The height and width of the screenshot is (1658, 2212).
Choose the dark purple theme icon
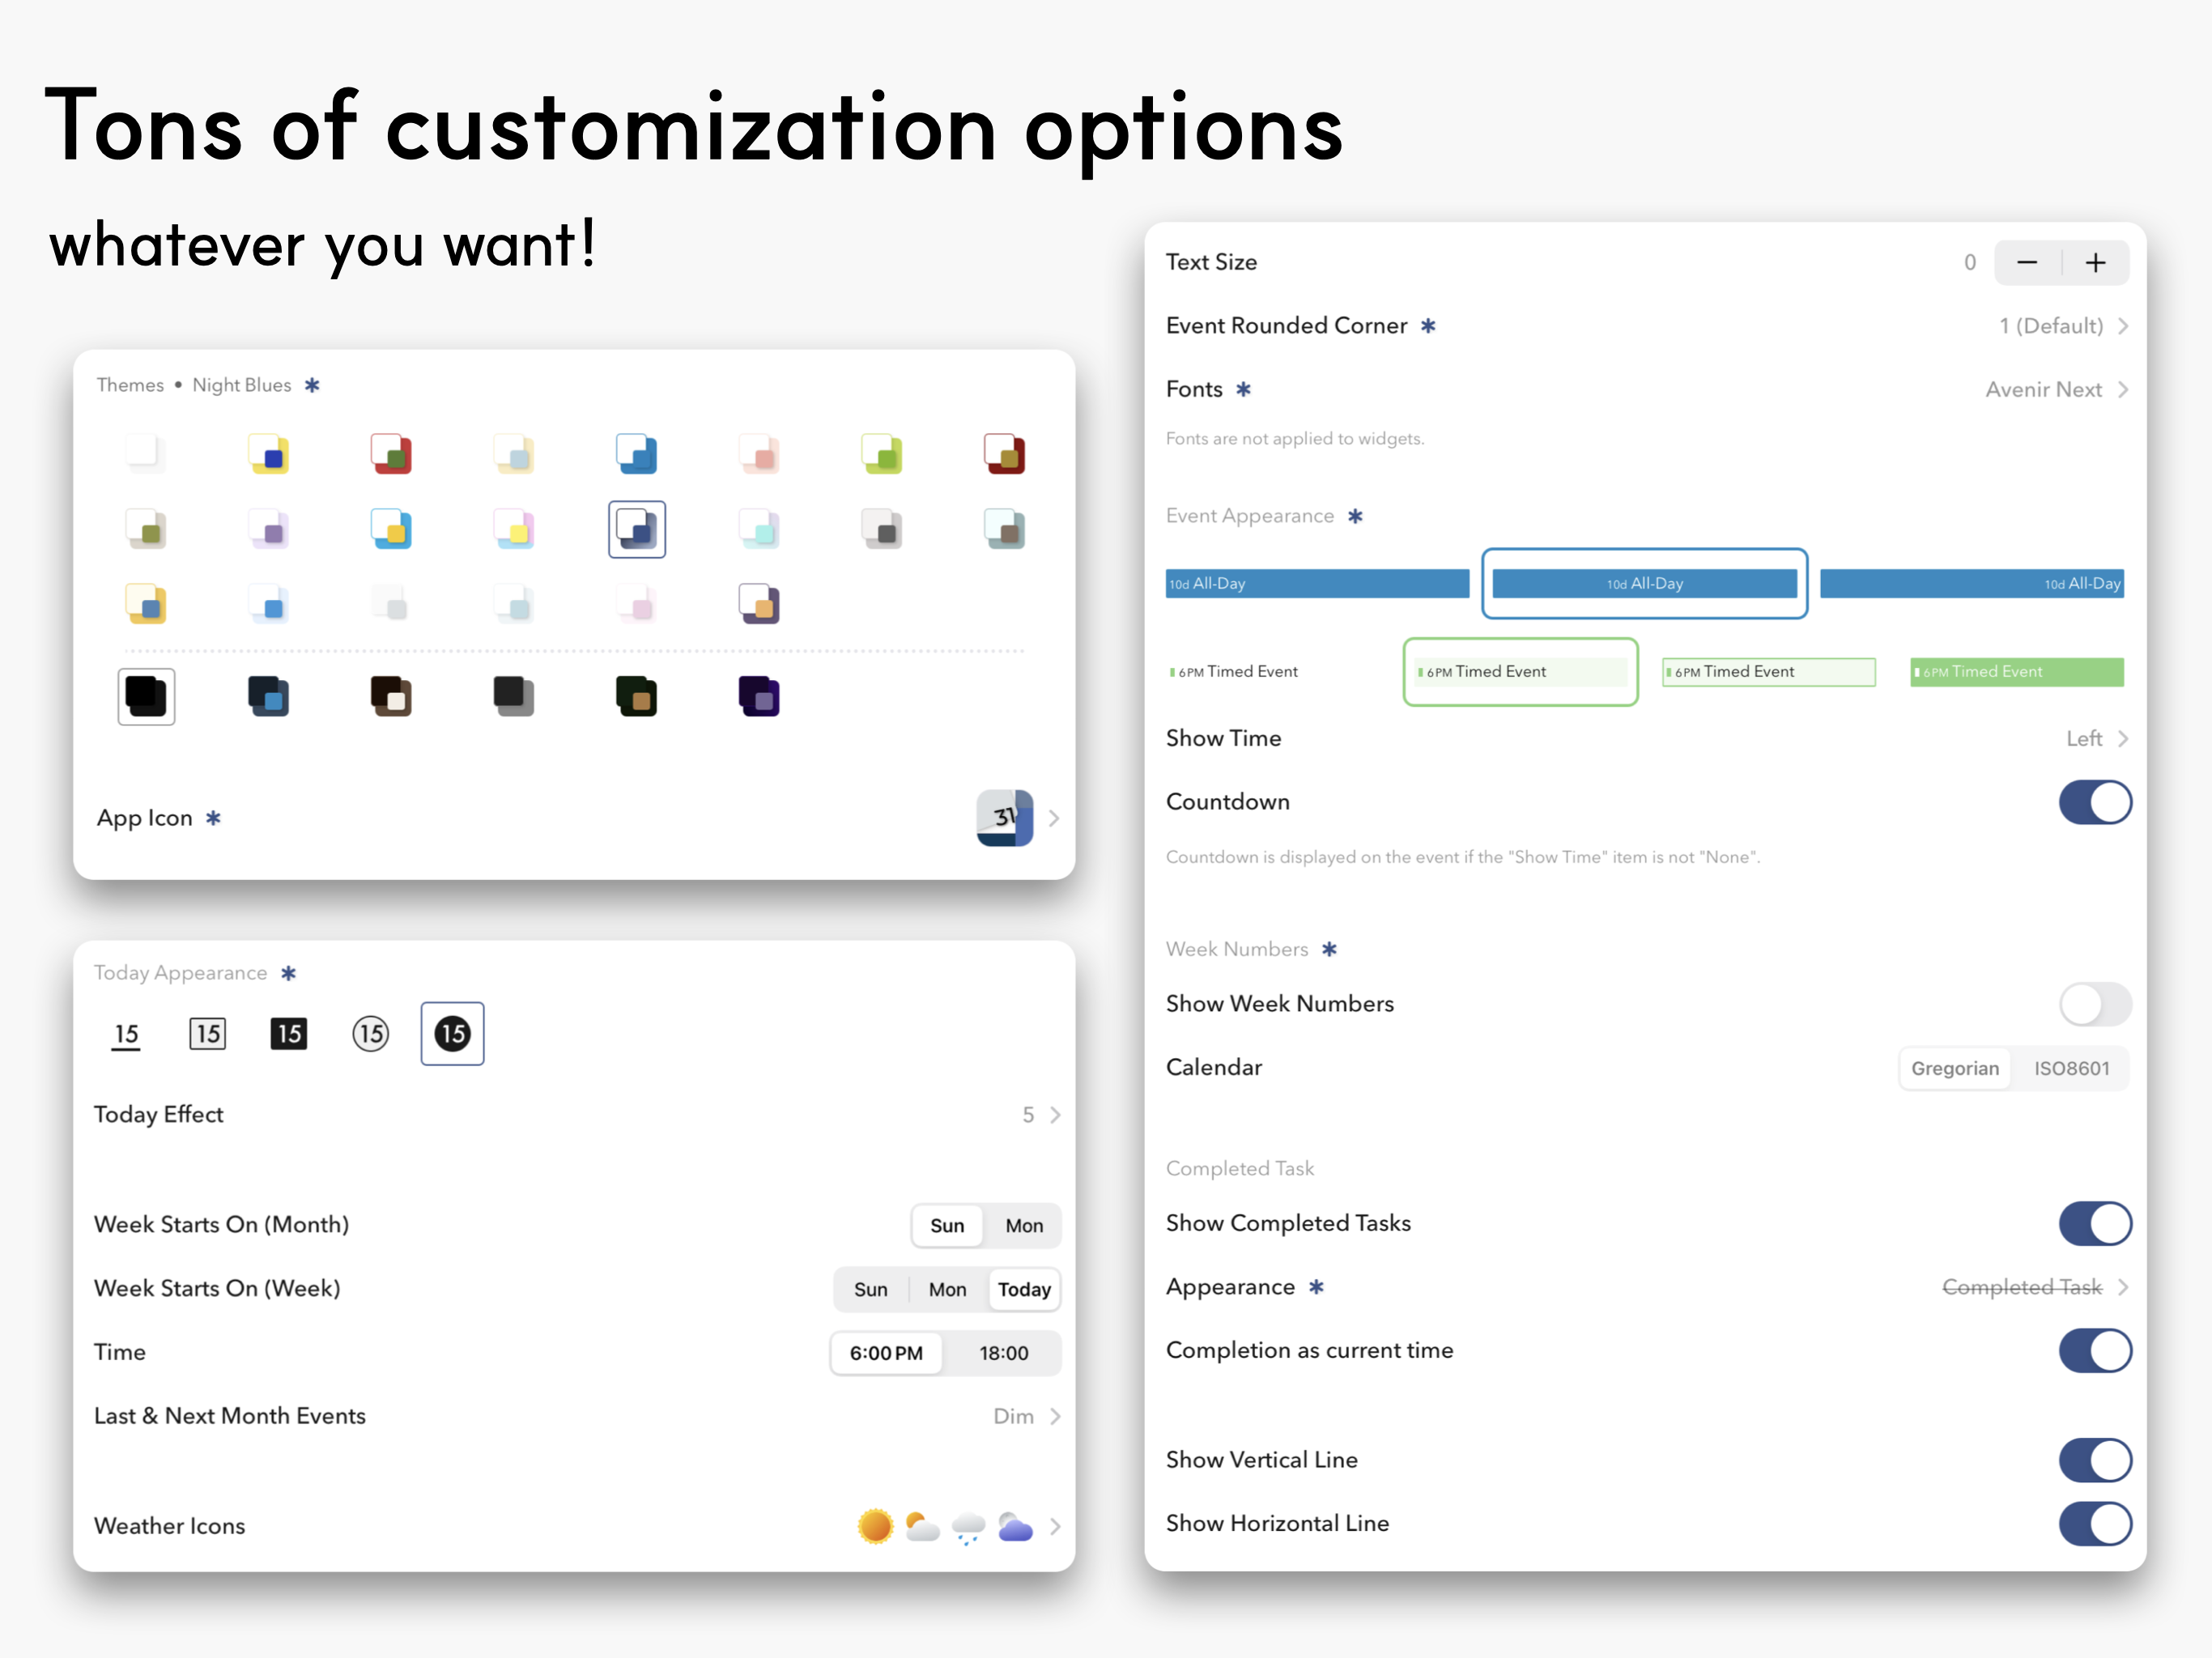click(759, 697)
